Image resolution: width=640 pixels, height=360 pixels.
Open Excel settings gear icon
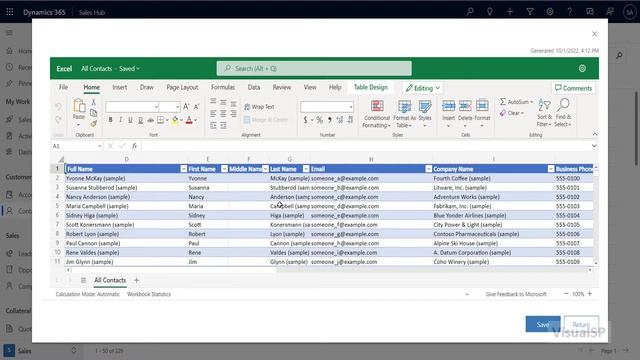(x=582, y=69)
